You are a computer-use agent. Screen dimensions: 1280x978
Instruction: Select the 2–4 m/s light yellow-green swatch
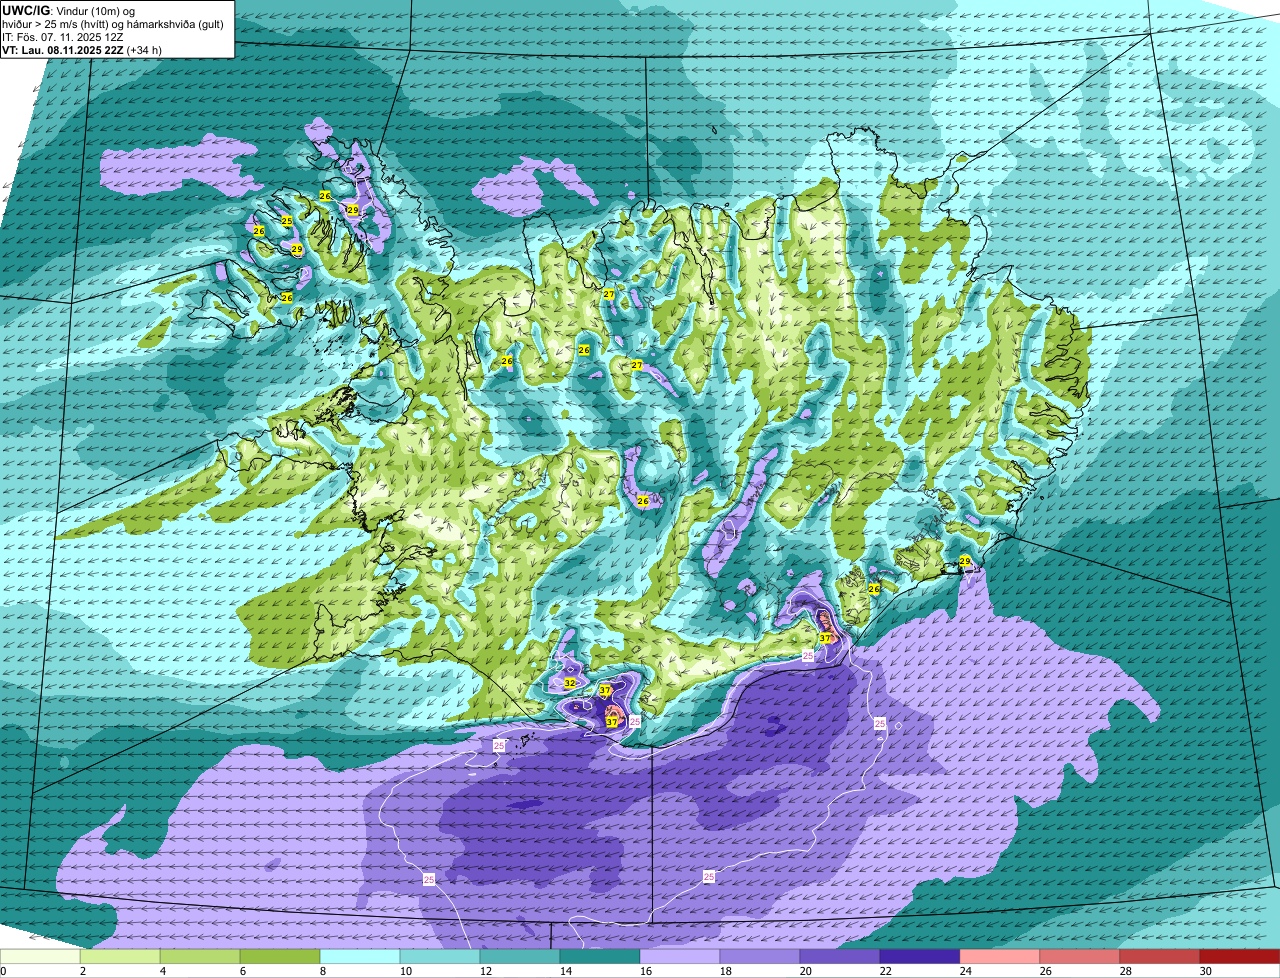coord(120,957)
